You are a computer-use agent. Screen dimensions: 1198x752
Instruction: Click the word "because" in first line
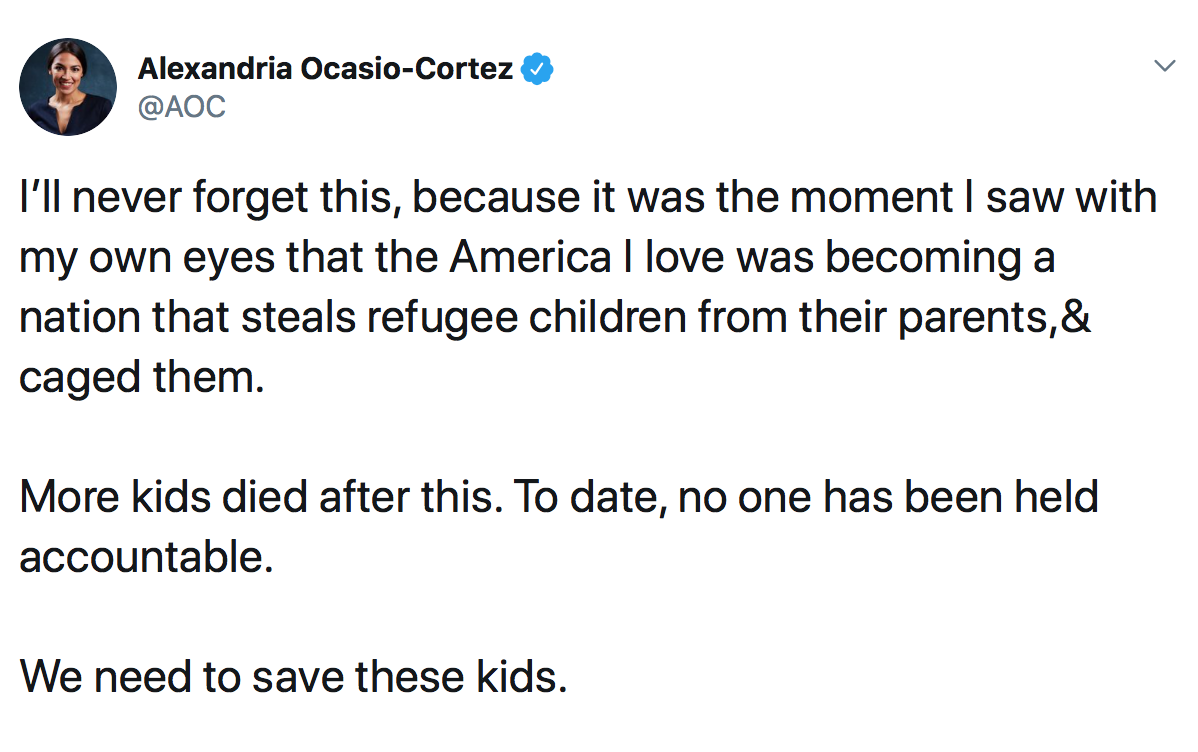(496, 197)
